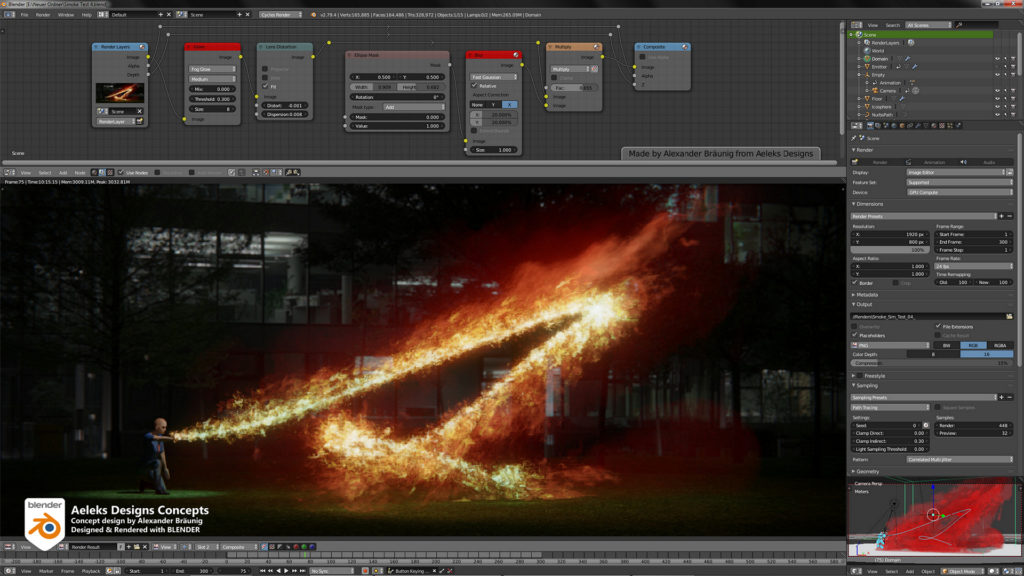The width and height of the screenshot is (1024, 576).
Task: Click the Compression slider
Action: [932, 363]
